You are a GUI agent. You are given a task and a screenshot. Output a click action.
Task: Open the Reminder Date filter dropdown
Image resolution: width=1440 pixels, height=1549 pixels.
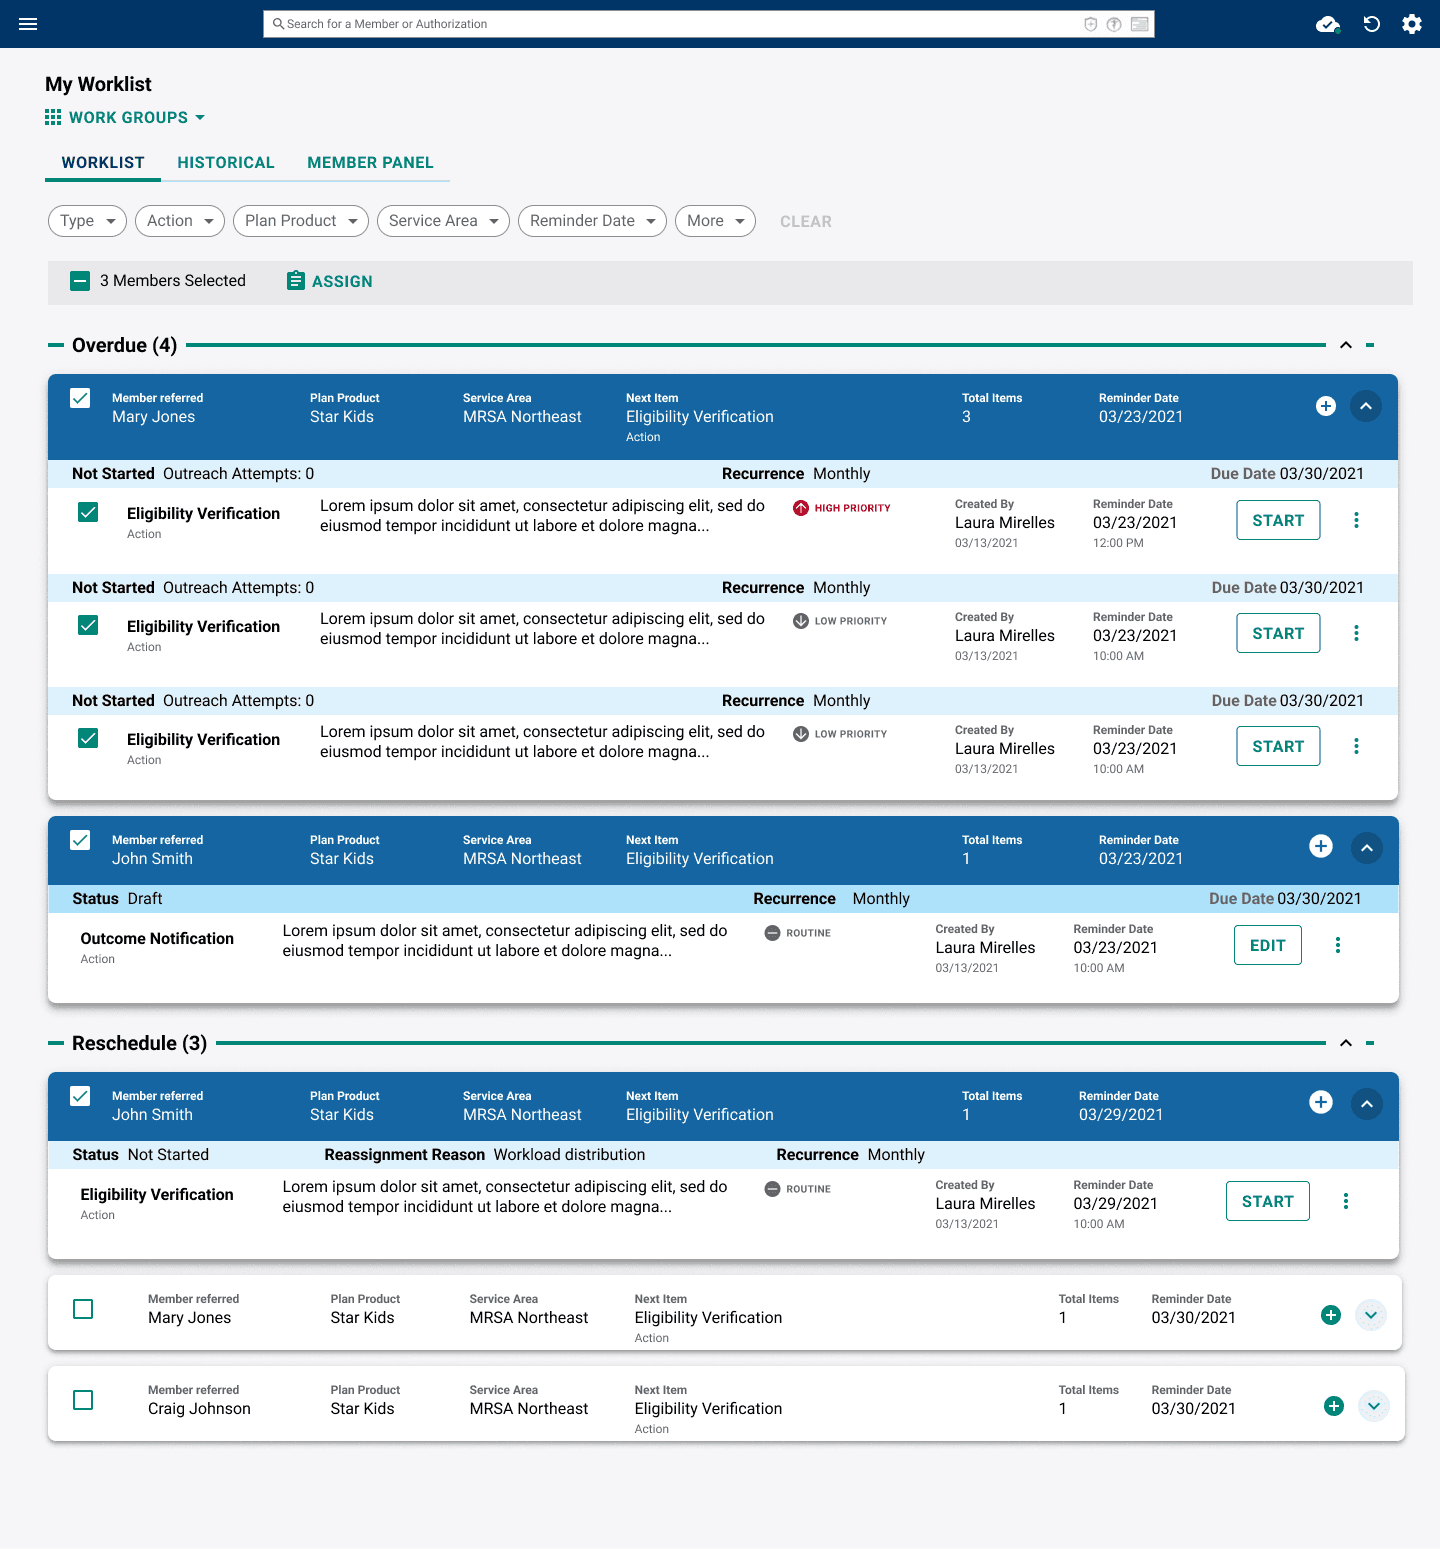point(592,221)
